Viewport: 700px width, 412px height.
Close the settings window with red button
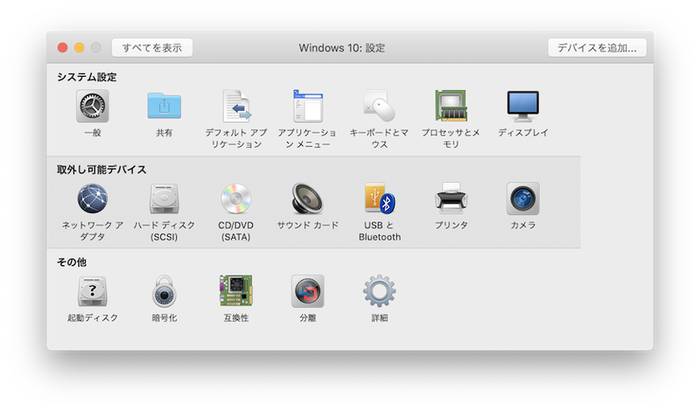coord(62,48)
